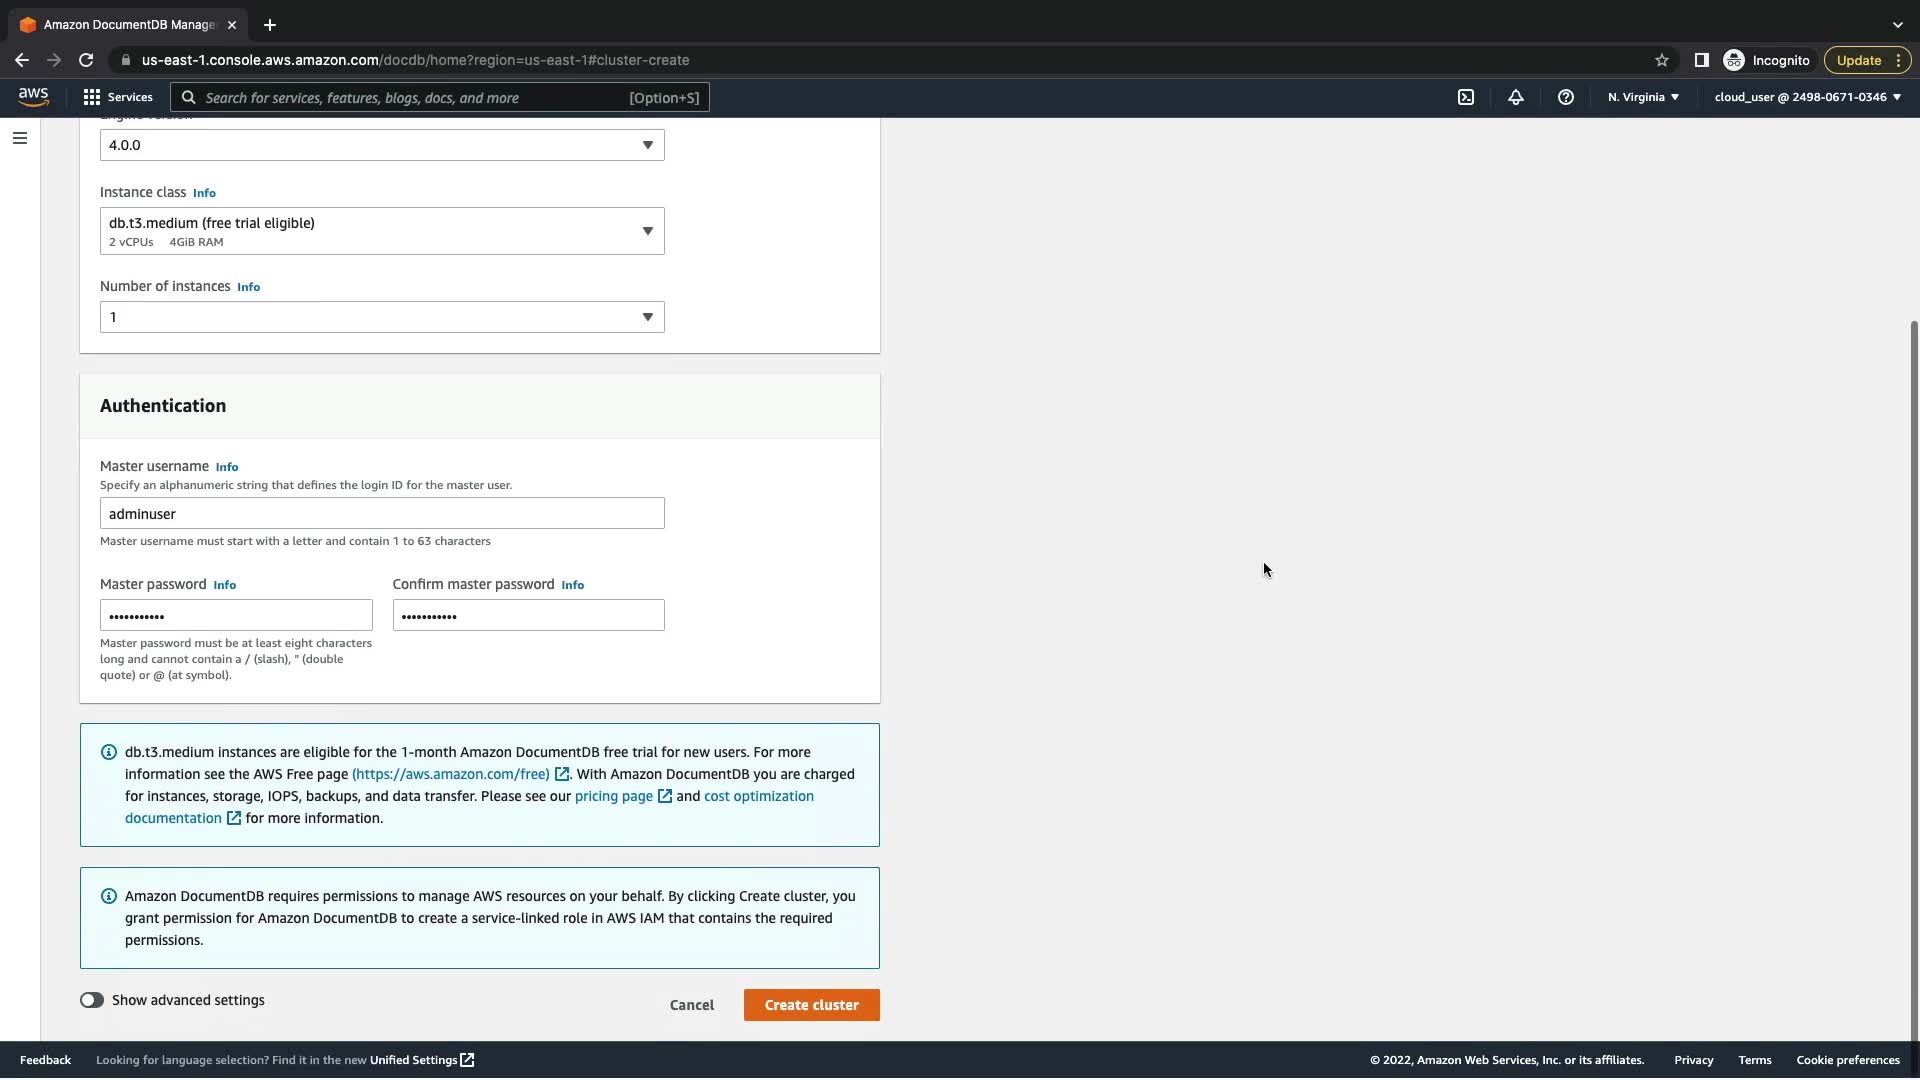1920x1080 pixels.
Task: Bookmark this page with star icon
Action: point(1661,60)
